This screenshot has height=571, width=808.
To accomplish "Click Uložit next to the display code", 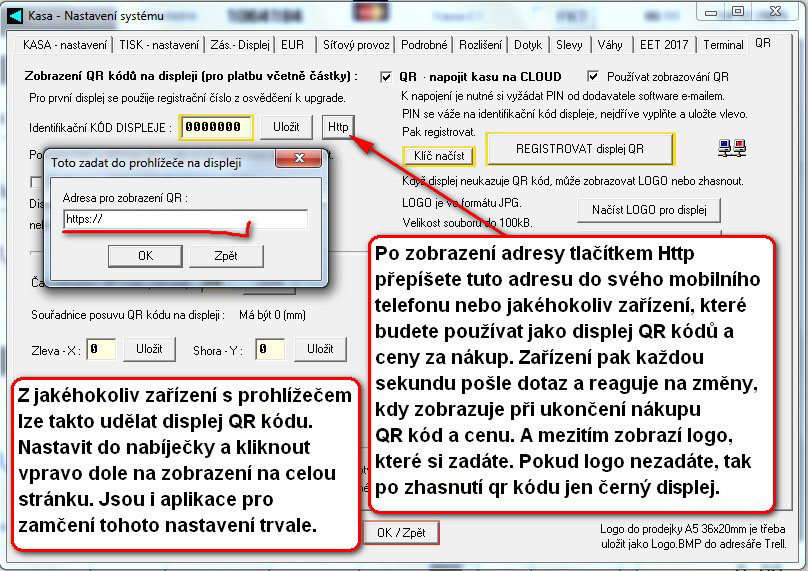I will tap(287, 127).
